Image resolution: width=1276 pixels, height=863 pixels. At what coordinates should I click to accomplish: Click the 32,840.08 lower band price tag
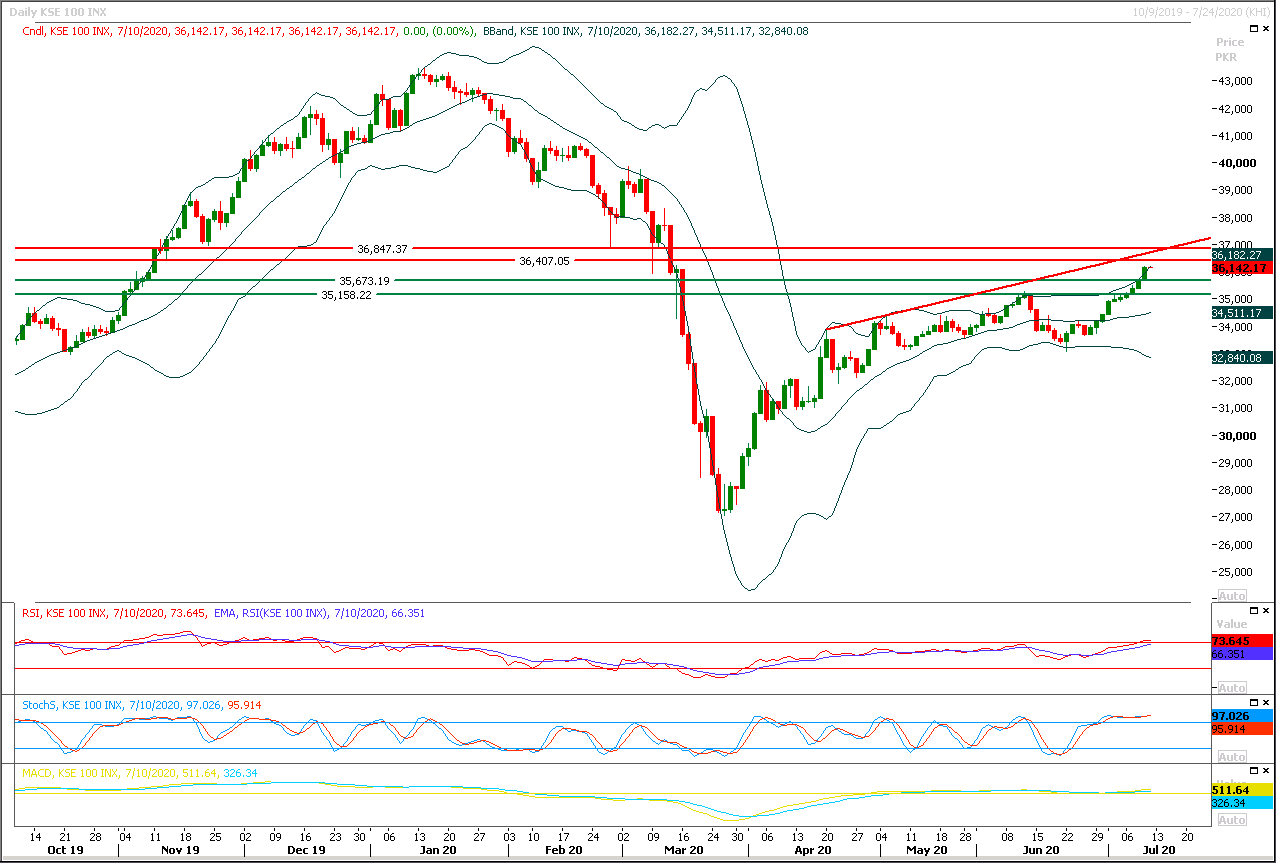1241,357
